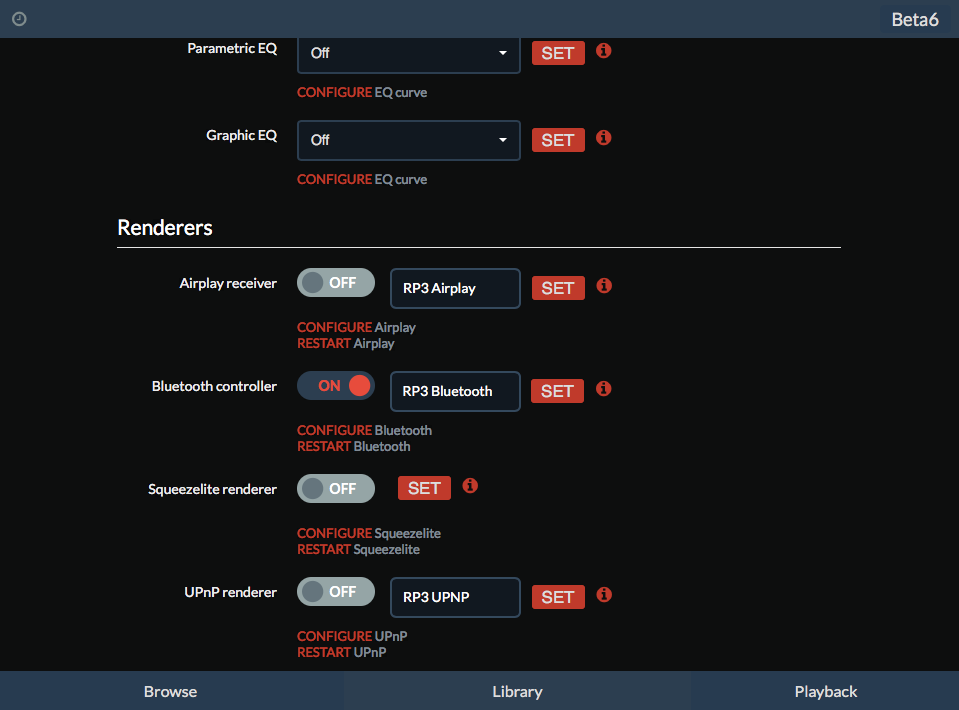959x710 pixels.
Task: Switch to the Playback tab
Action: pyautogui.click(x=826, y=691)
